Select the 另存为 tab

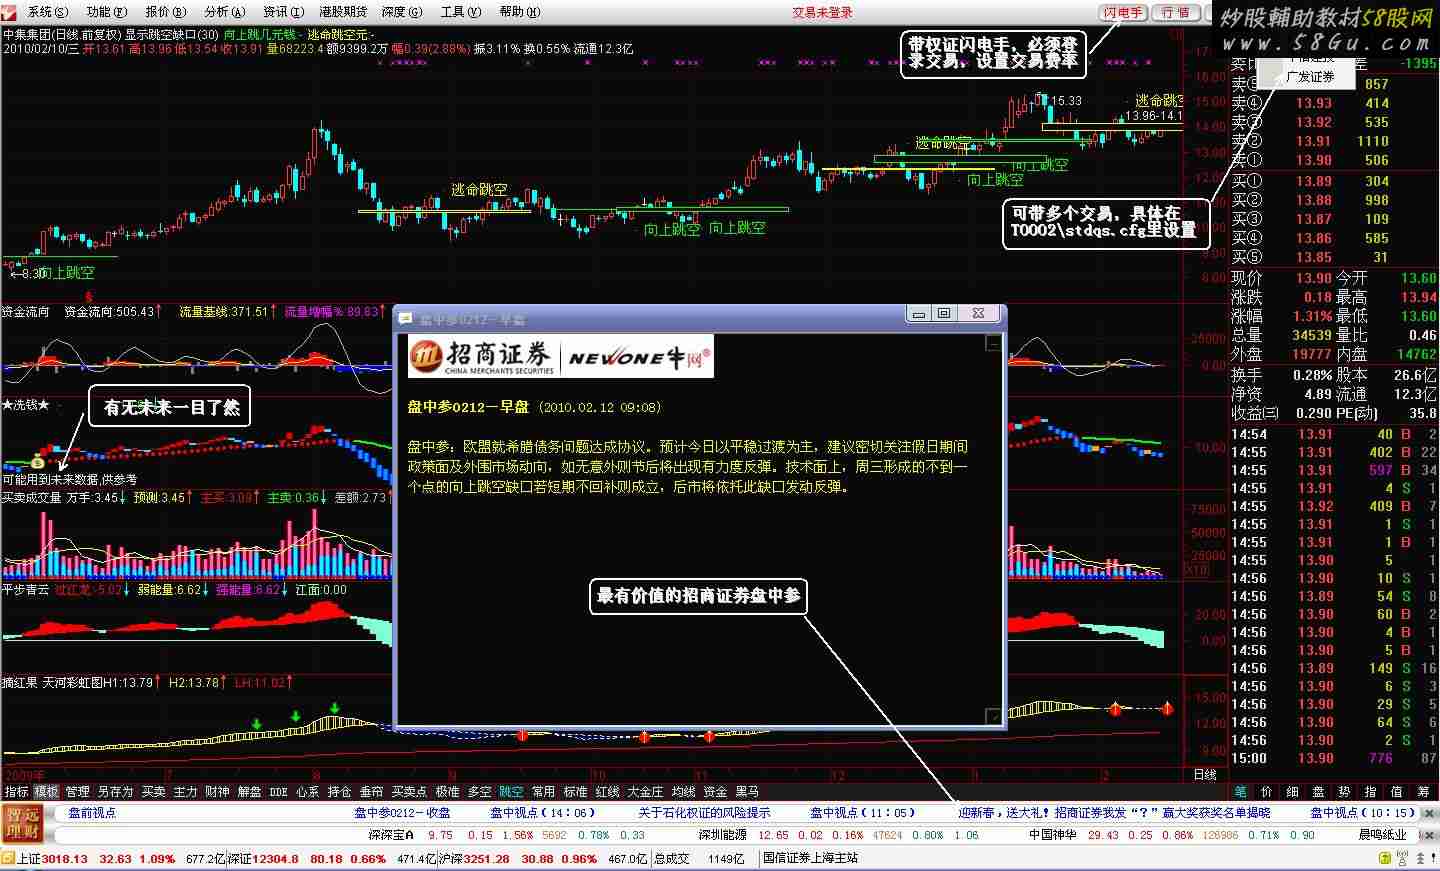tap(115, 791)
